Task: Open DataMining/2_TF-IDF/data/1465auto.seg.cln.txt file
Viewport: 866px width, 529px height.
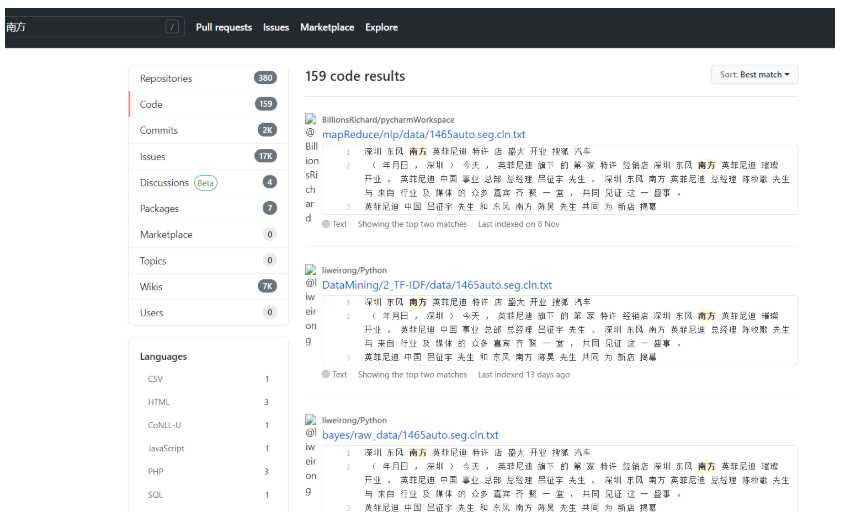Action: click(437, 285)
